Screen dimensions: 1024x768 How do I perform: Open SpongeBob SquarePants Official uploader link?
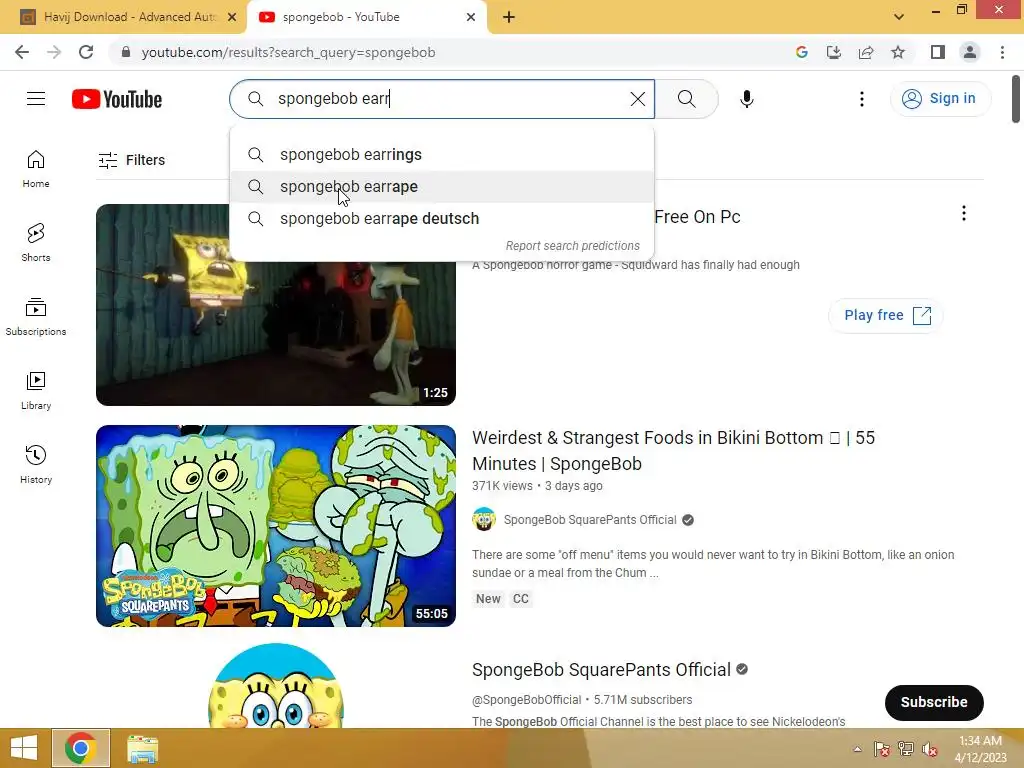[590, 520]
